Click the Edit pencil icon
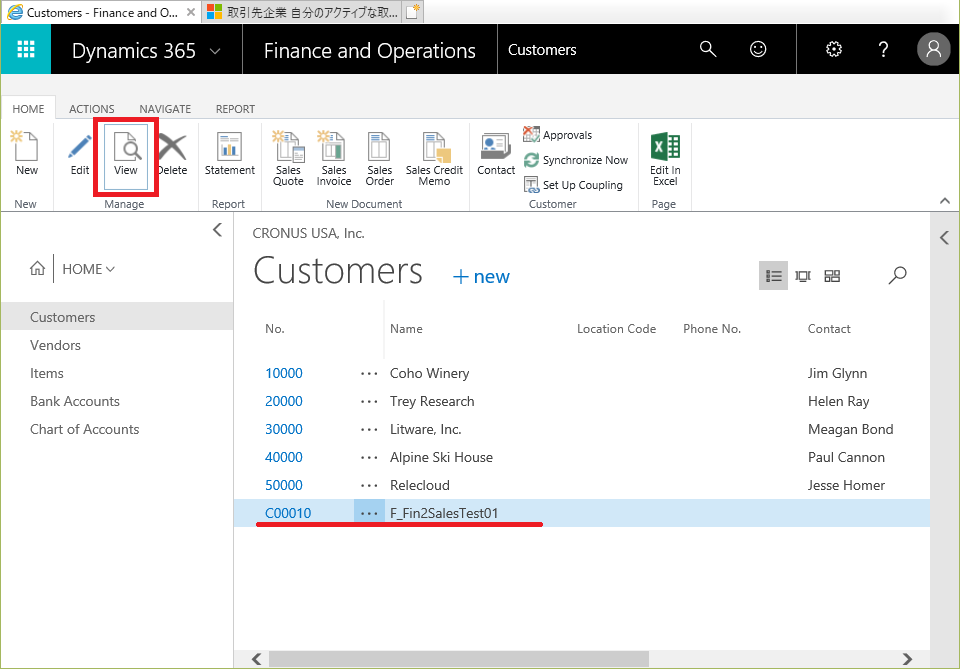Viewport: 960px width, 669px height. pyautogui.click(x=80, y=153)
